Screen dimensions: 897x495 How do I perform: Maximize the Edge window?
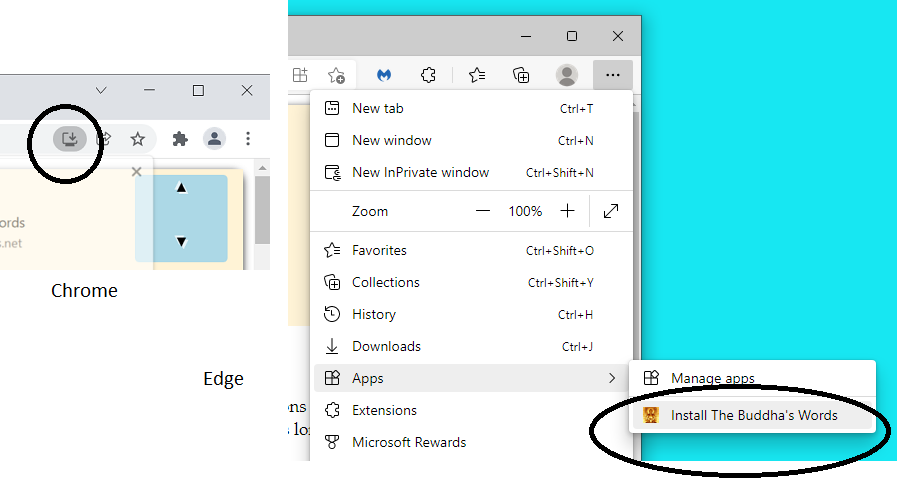coord(572,36)
